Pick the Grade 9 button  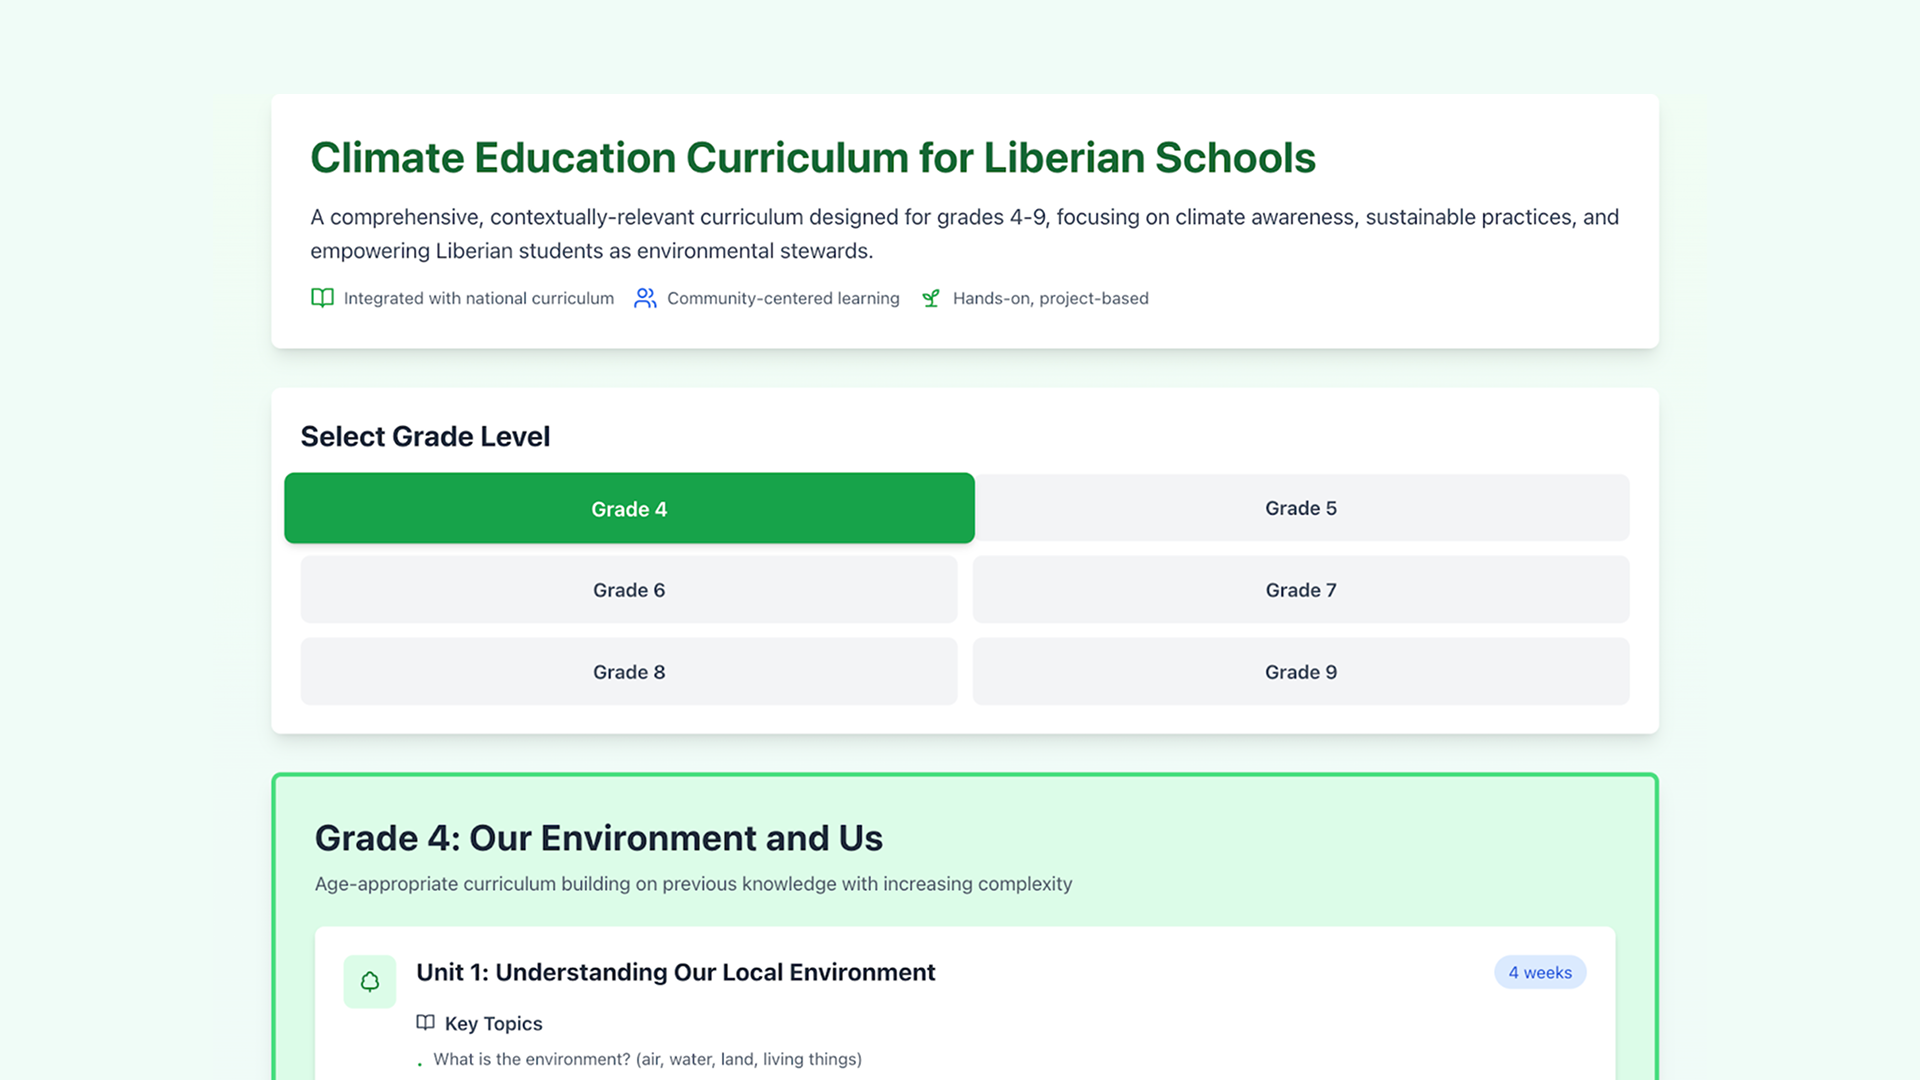(x=1300, y=672)
